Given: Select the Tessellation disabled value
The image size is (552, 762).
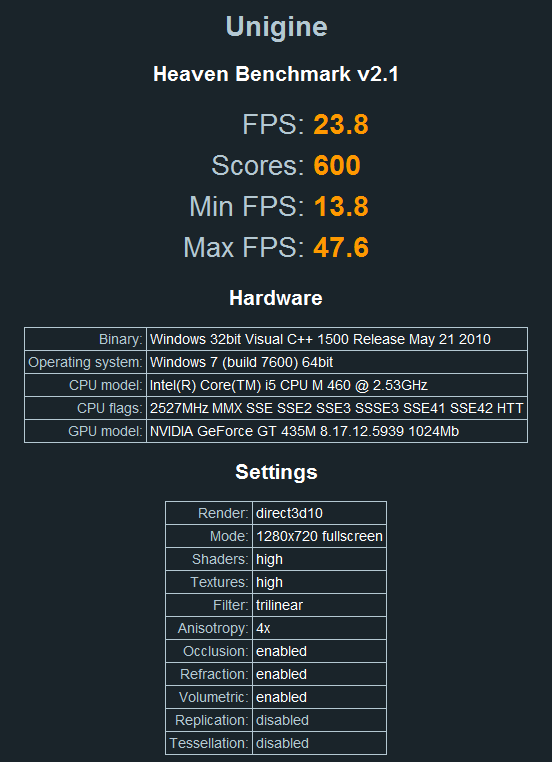Looking at the screenshot, I should pos(319,743).
